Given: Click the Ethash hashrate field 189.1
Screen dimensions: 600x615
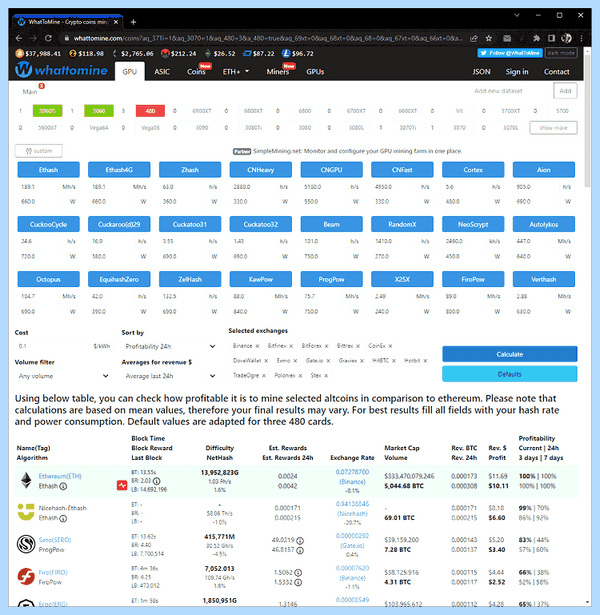Looking at the screenshot, I should click(x=37, y=187).
